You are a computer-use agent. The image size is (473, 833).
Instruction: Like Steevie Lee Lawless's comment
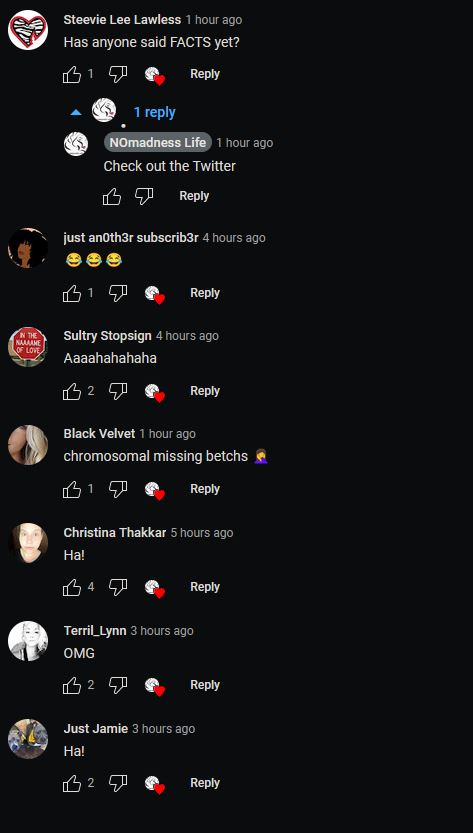click(x=72, y=74)
